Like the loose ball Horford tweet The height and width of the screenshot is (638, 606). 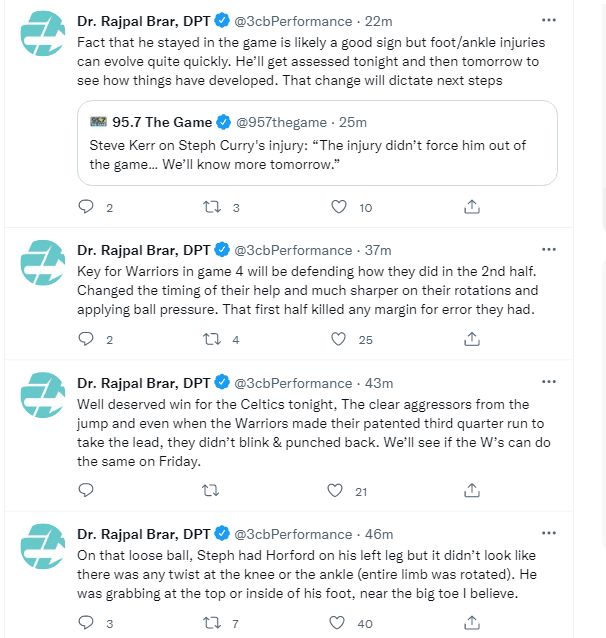[x=339, y=623]
